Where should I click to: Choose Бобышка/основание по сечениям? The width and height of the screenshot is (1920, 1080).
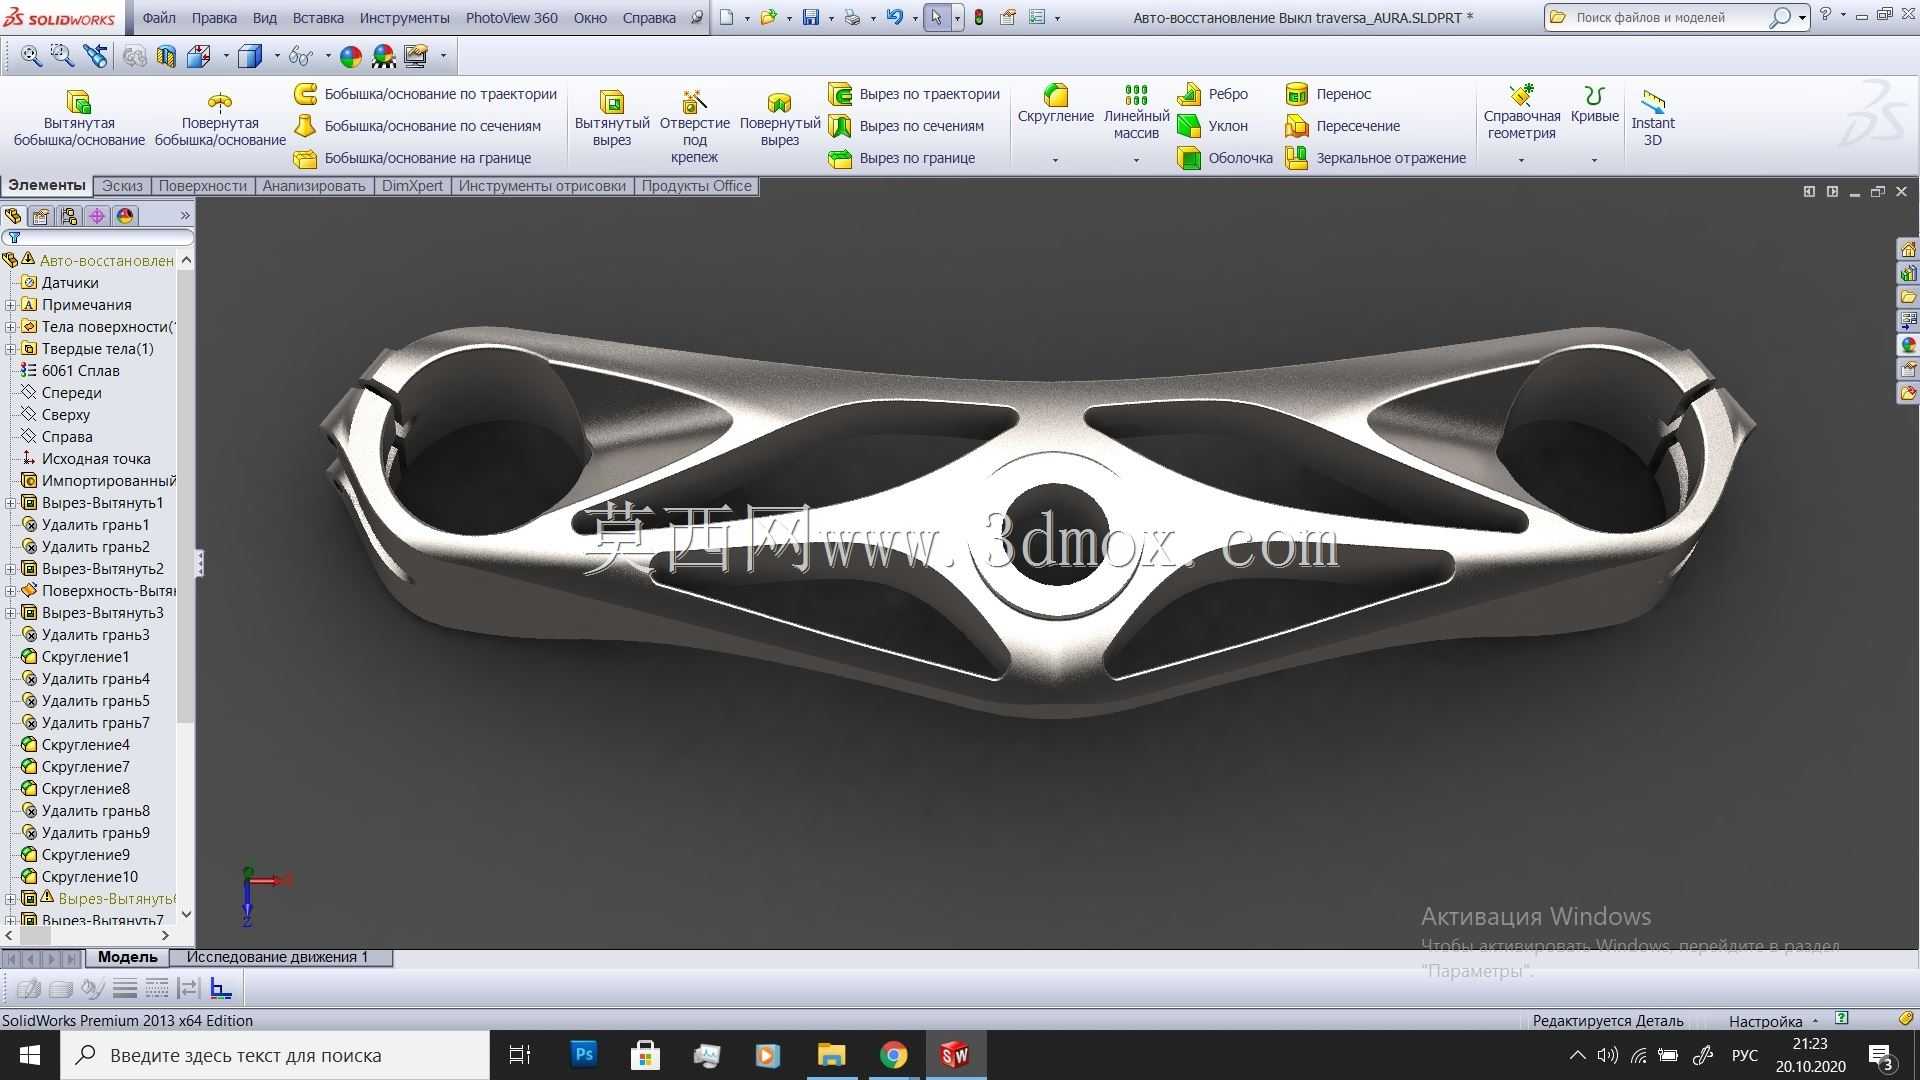417,126
